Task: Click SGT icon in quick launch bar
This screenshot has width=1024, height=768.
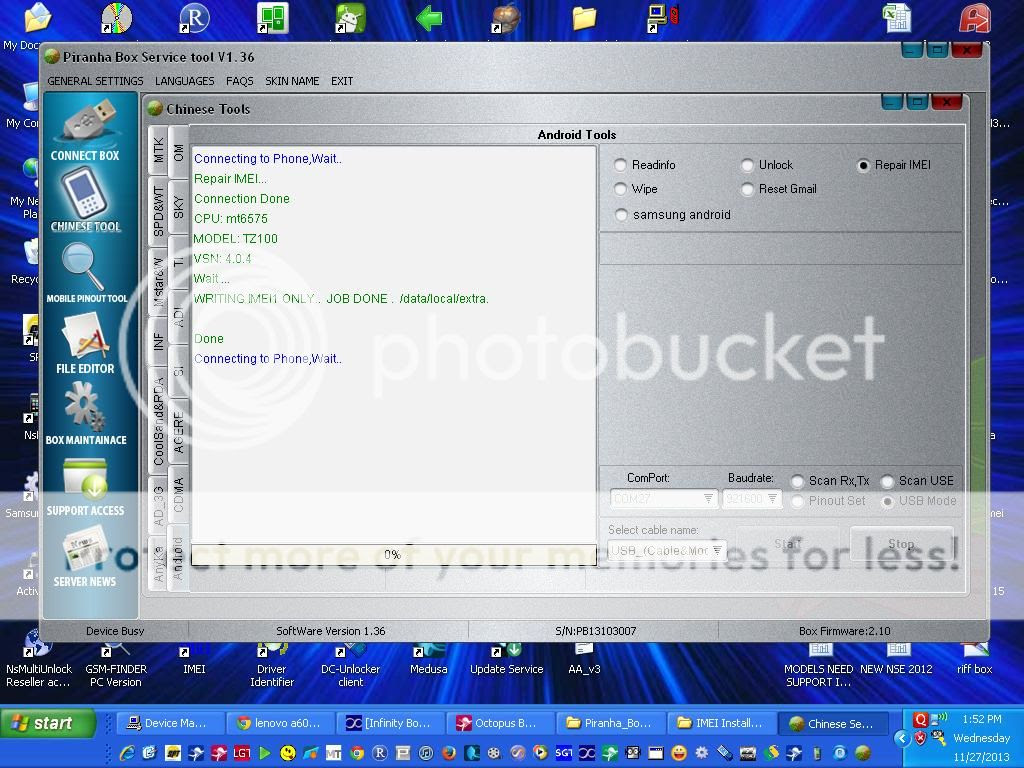Action: [564, 753]
